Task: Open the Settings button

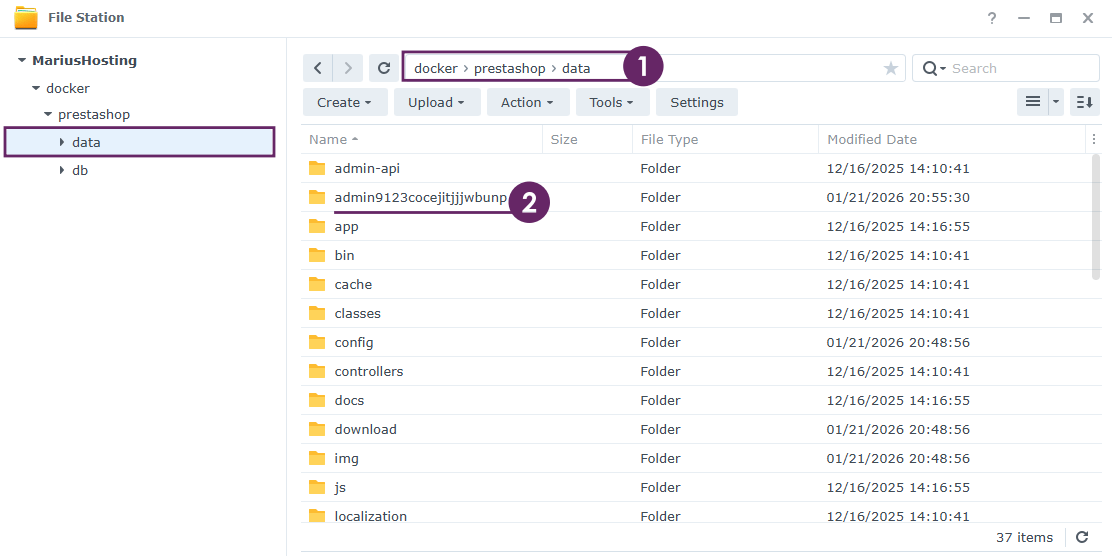Action: coord(697,102)
